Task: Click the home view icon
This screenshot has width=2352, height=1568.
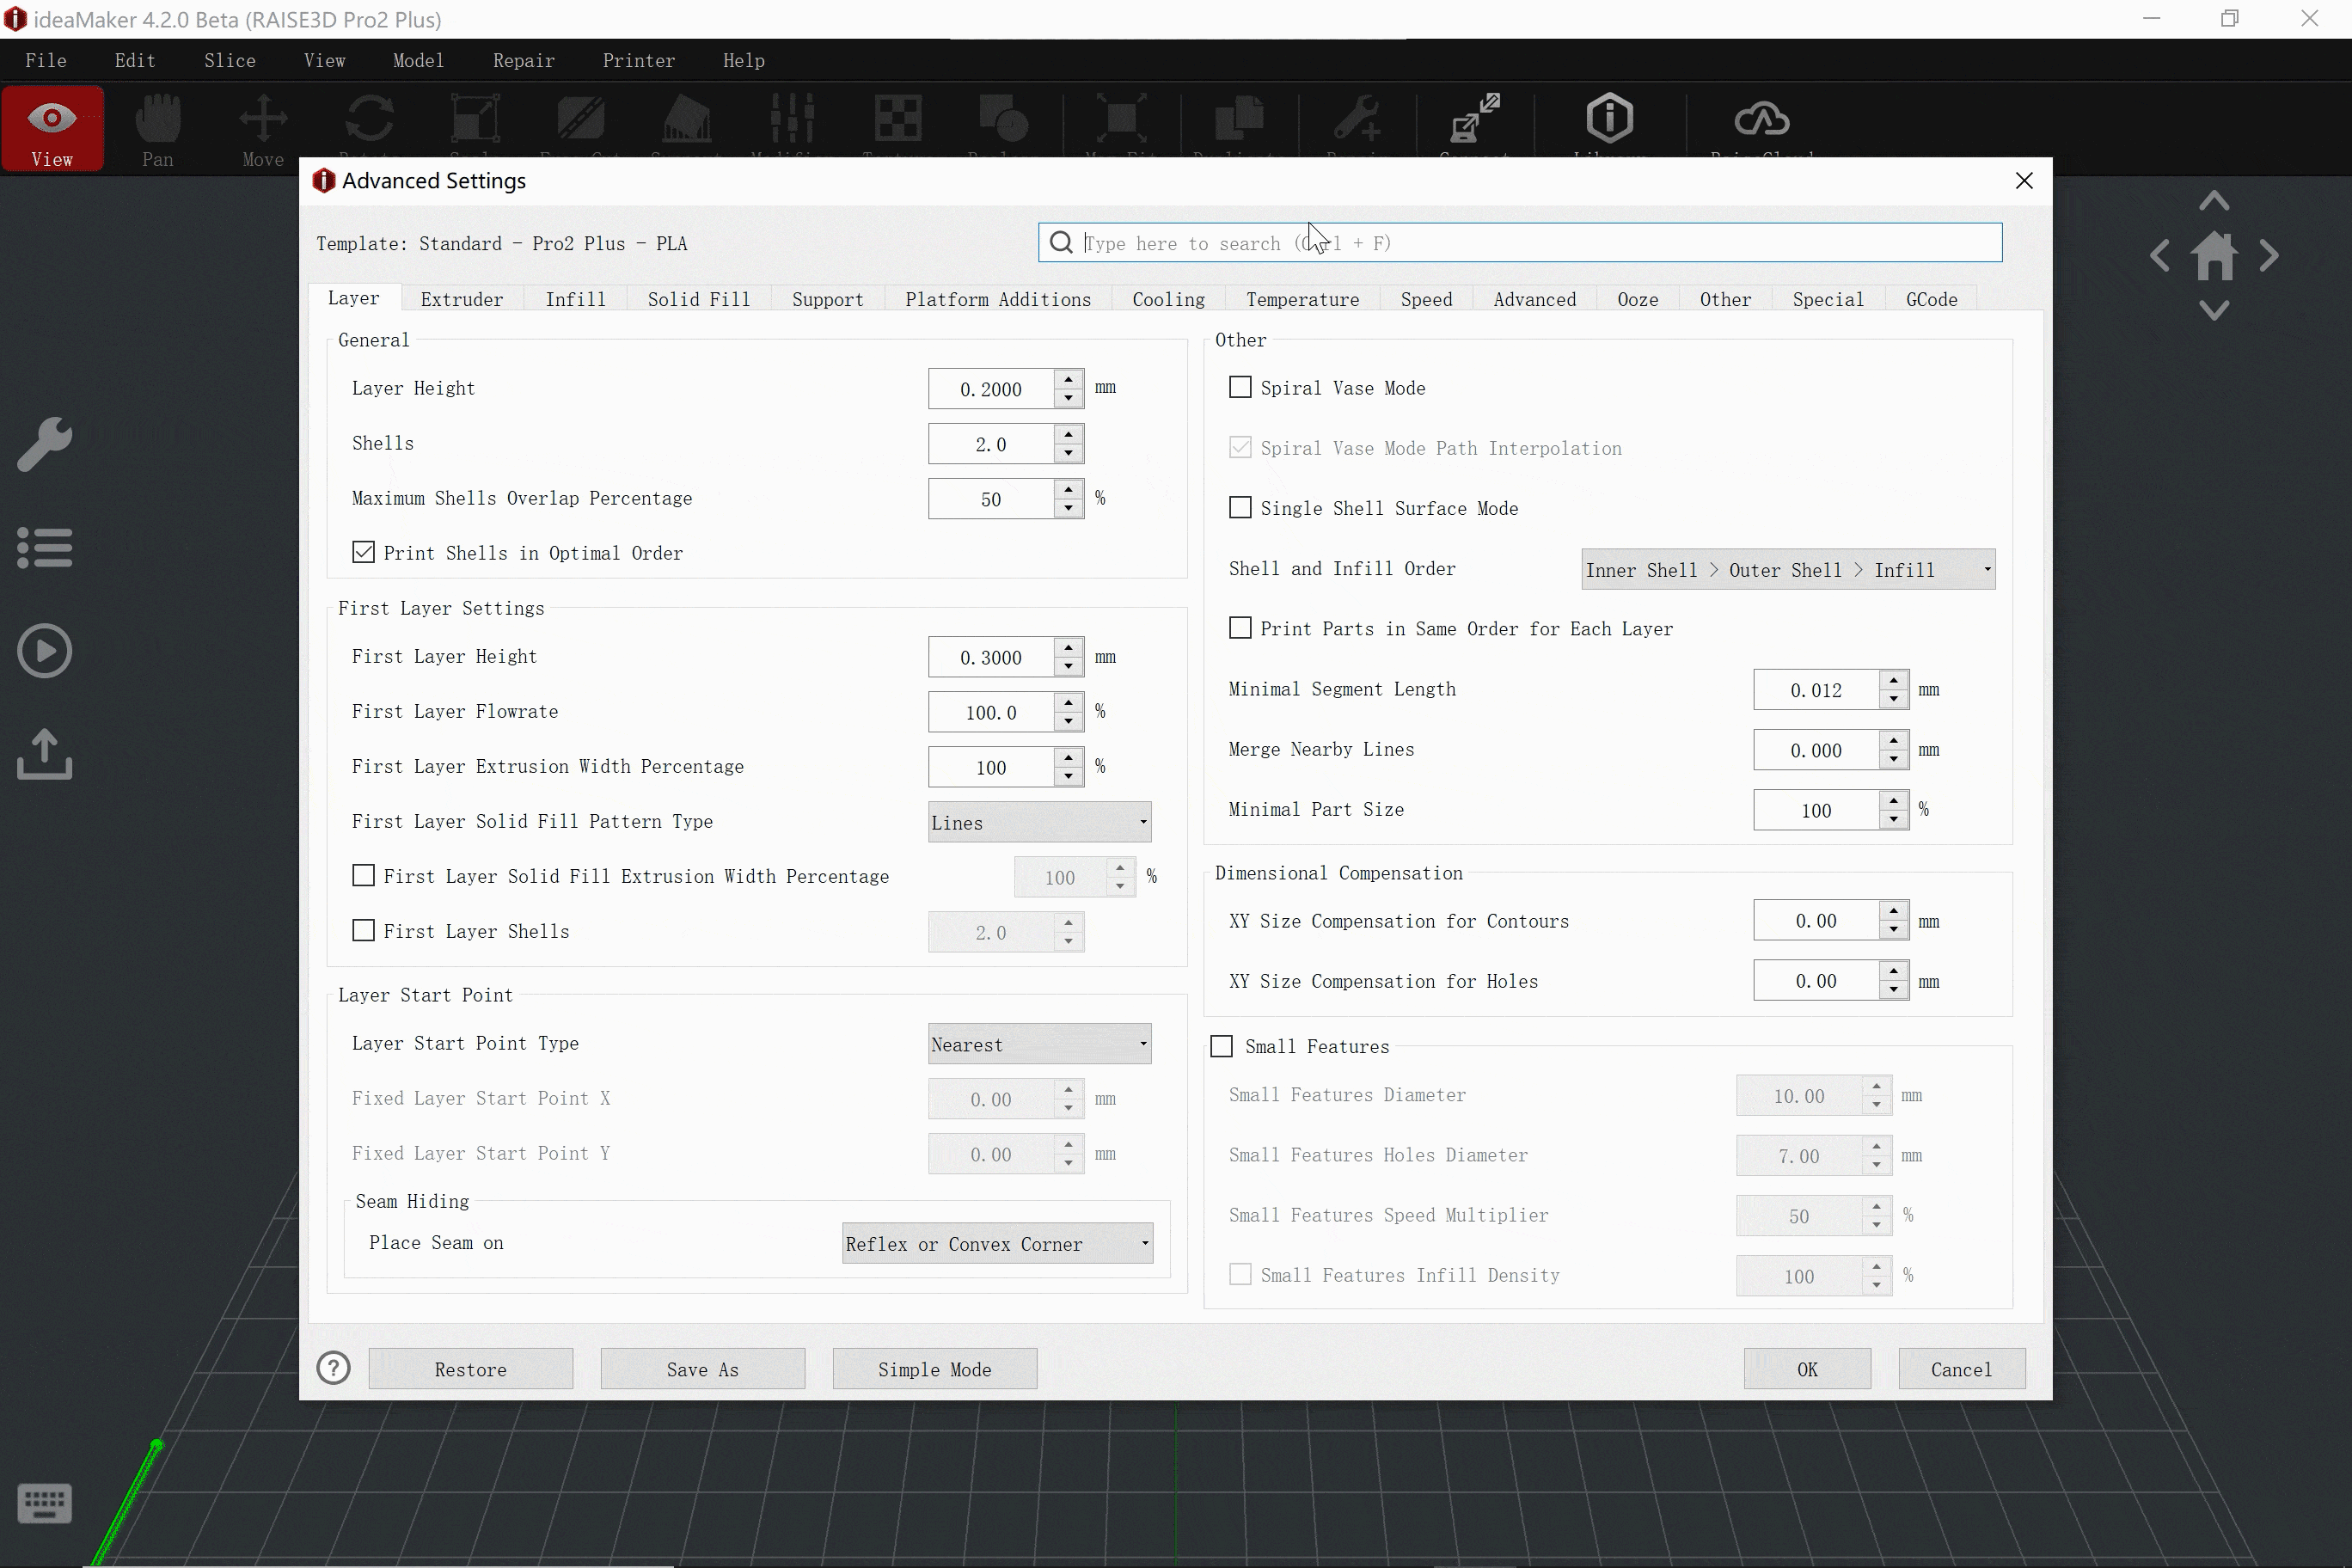Action: click(2214, 256)
